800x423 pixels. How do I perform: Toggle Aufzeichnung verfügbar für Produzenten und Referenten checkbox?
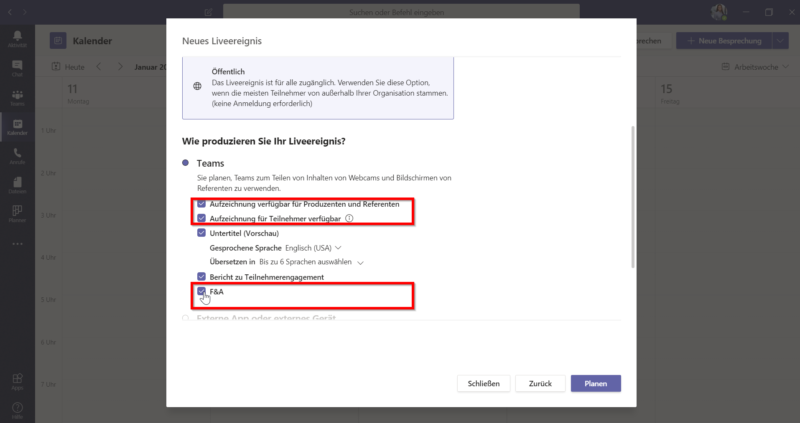tap(202, 204)
